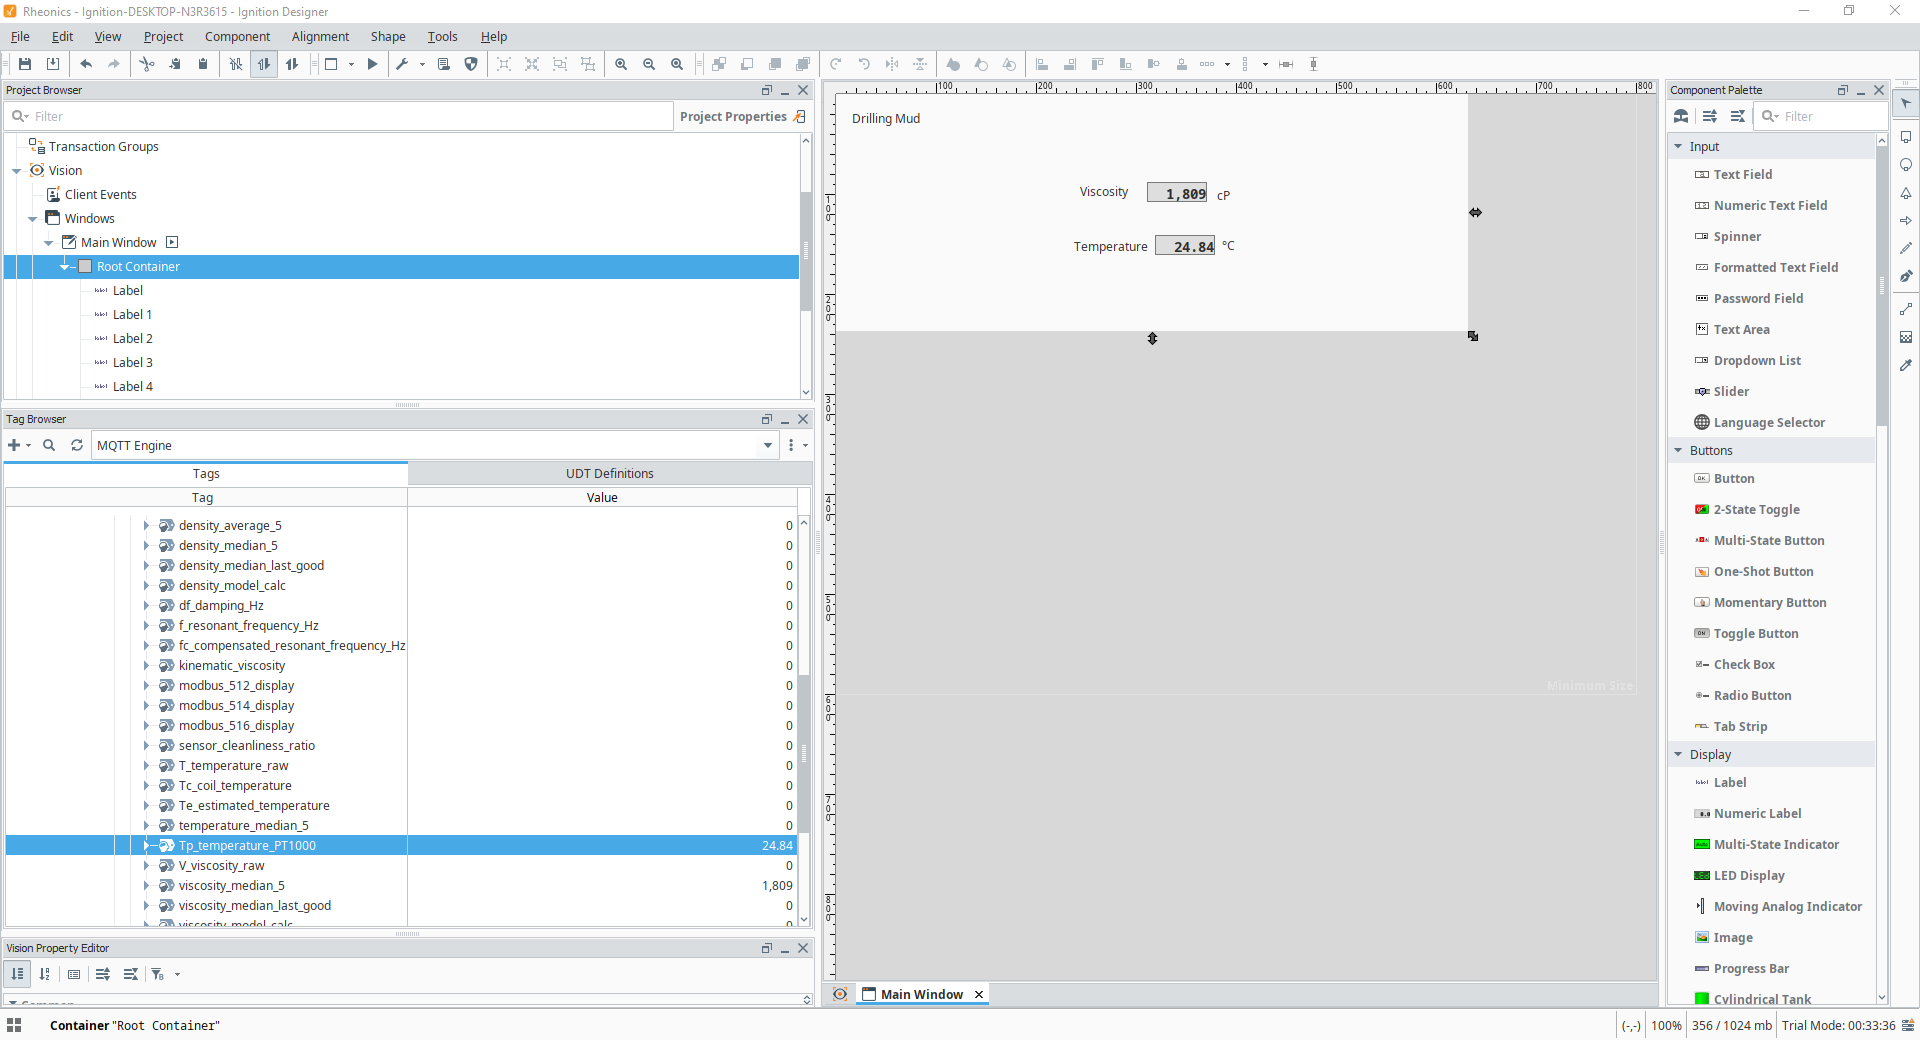Click the Windows grid icon in status bar
Viewport: 1920px width, 1040px height.
pyautogui.click(x=14, y=1025)
